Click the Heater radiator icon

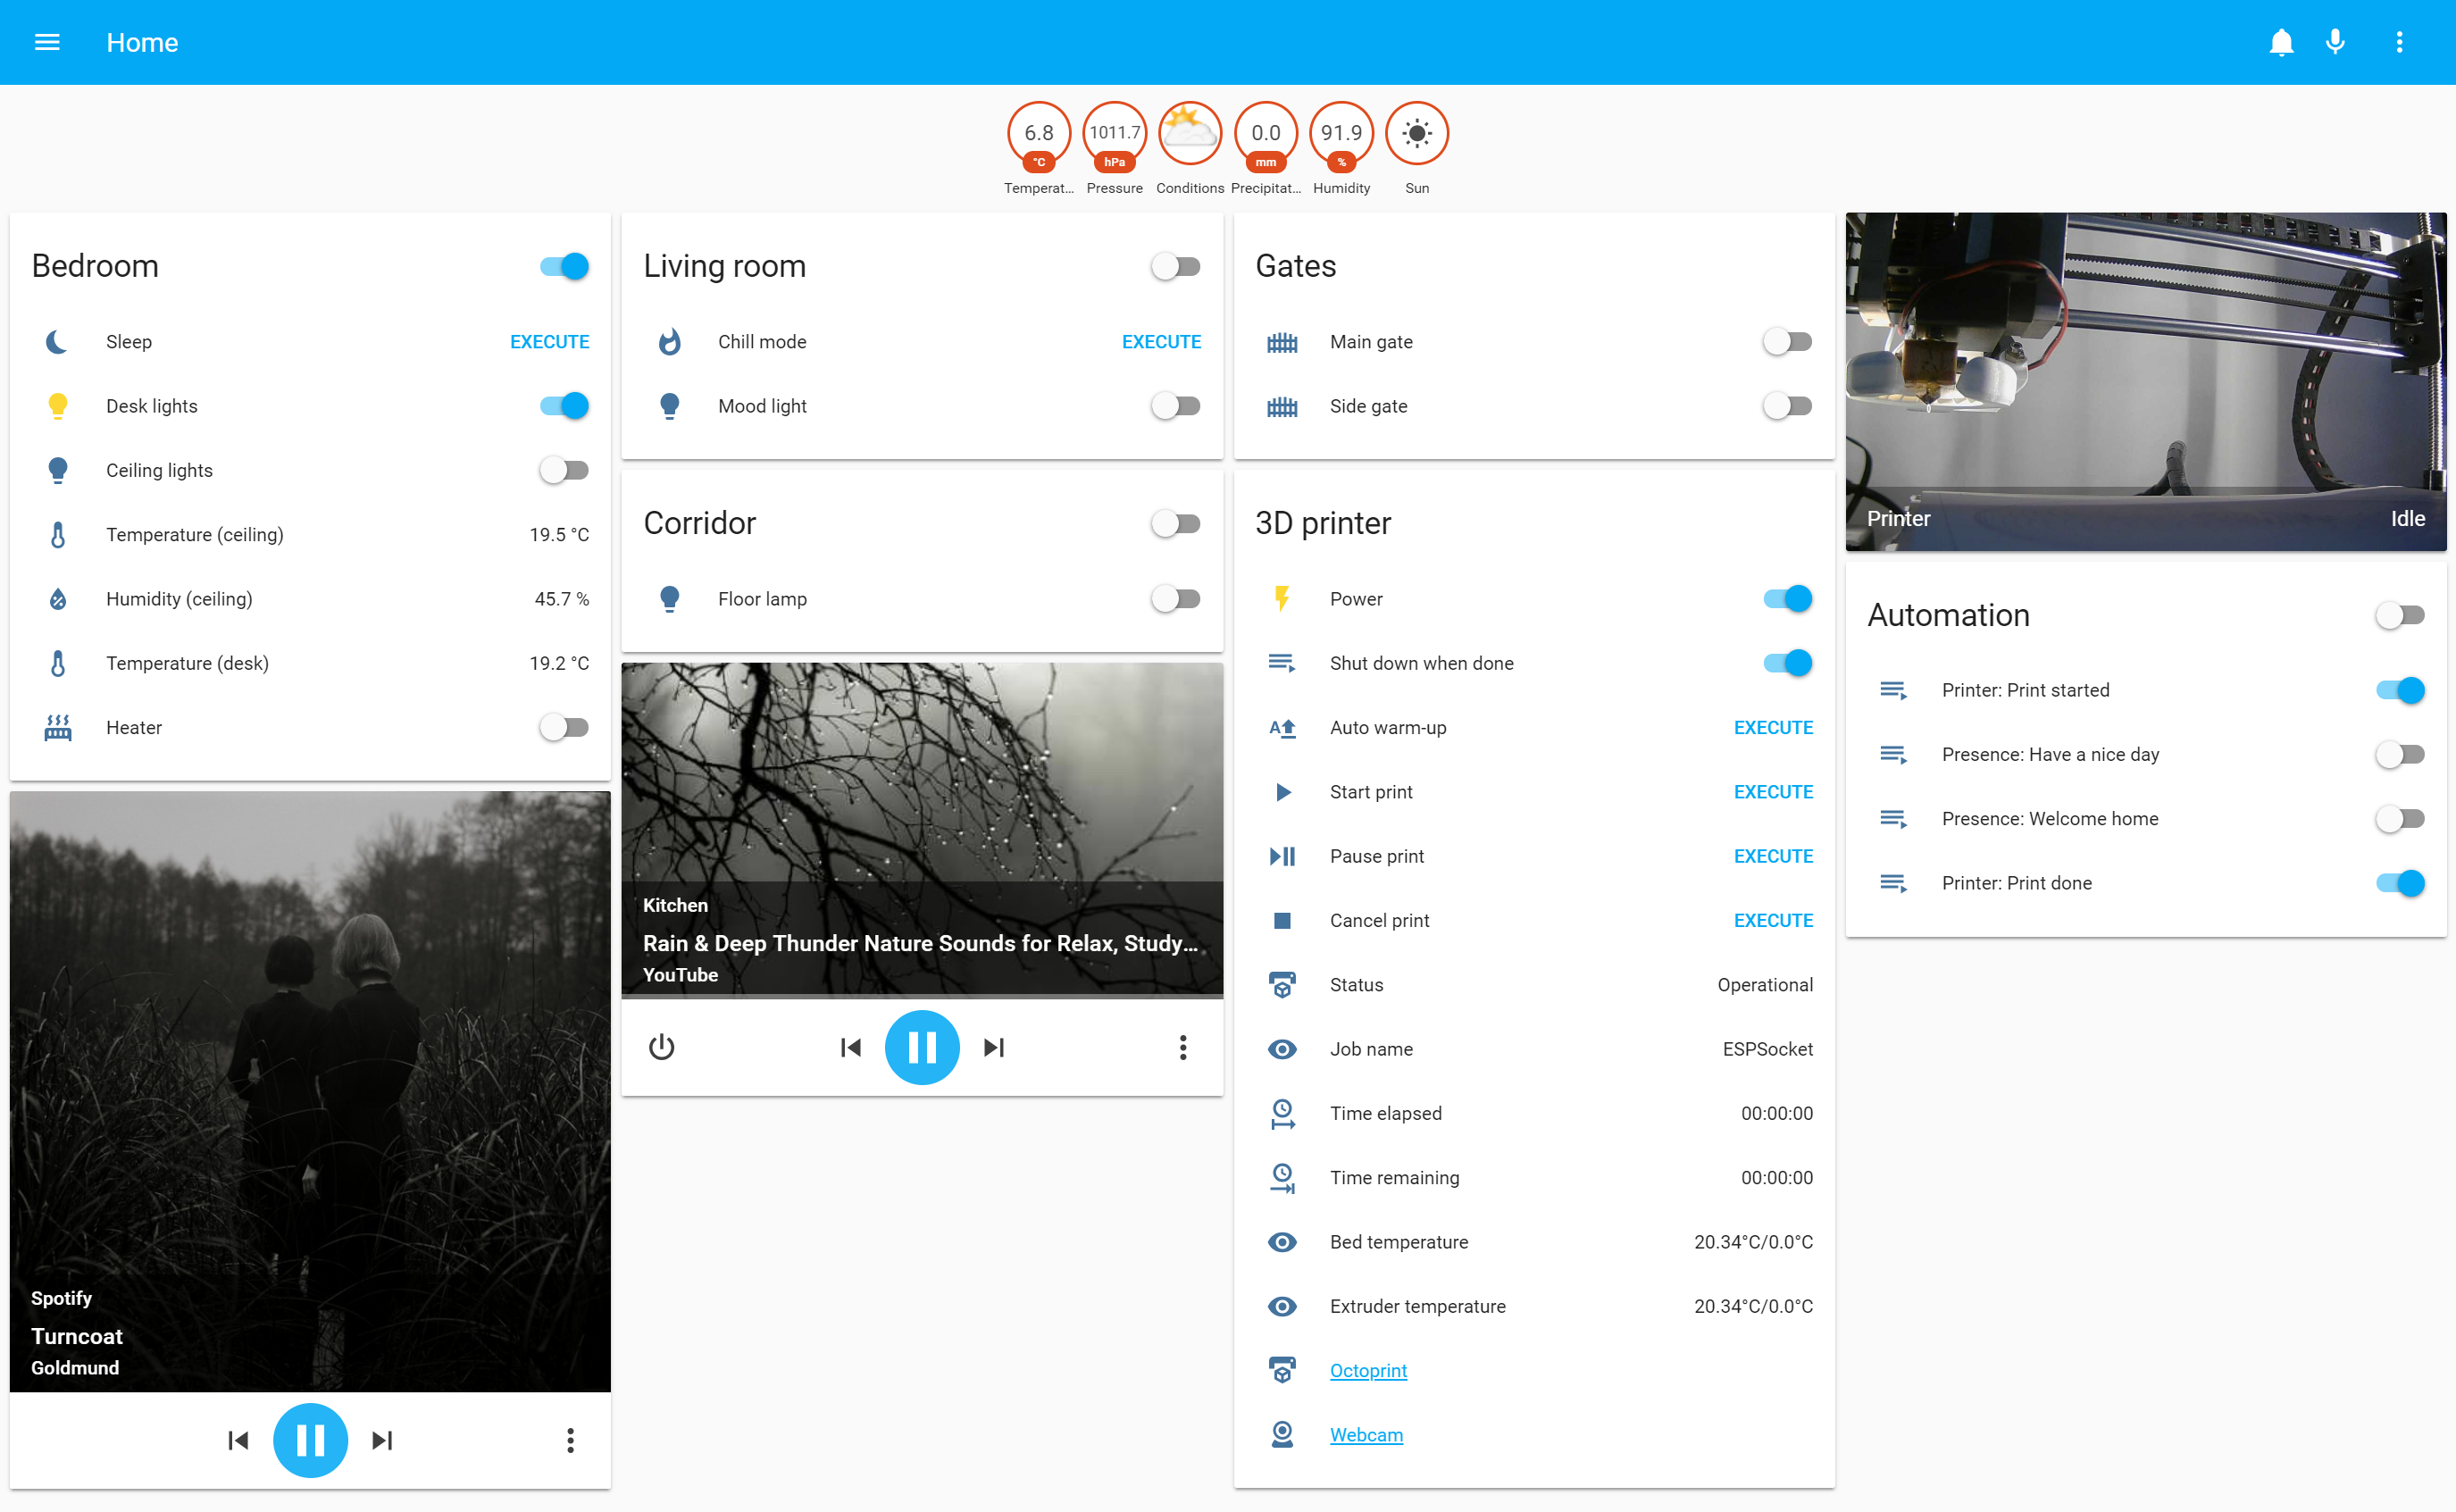pos(58,728)
